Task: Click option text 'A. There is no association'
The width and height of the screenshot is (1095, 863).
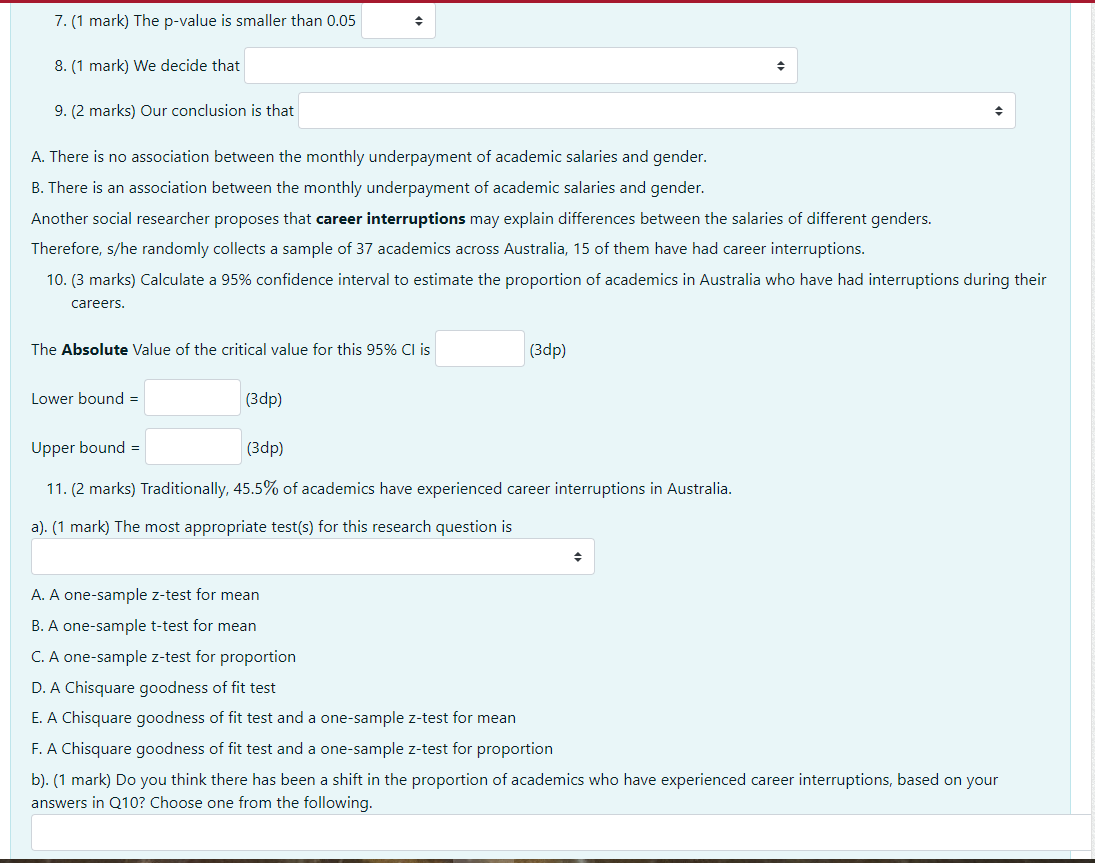Action: (369, 156)
